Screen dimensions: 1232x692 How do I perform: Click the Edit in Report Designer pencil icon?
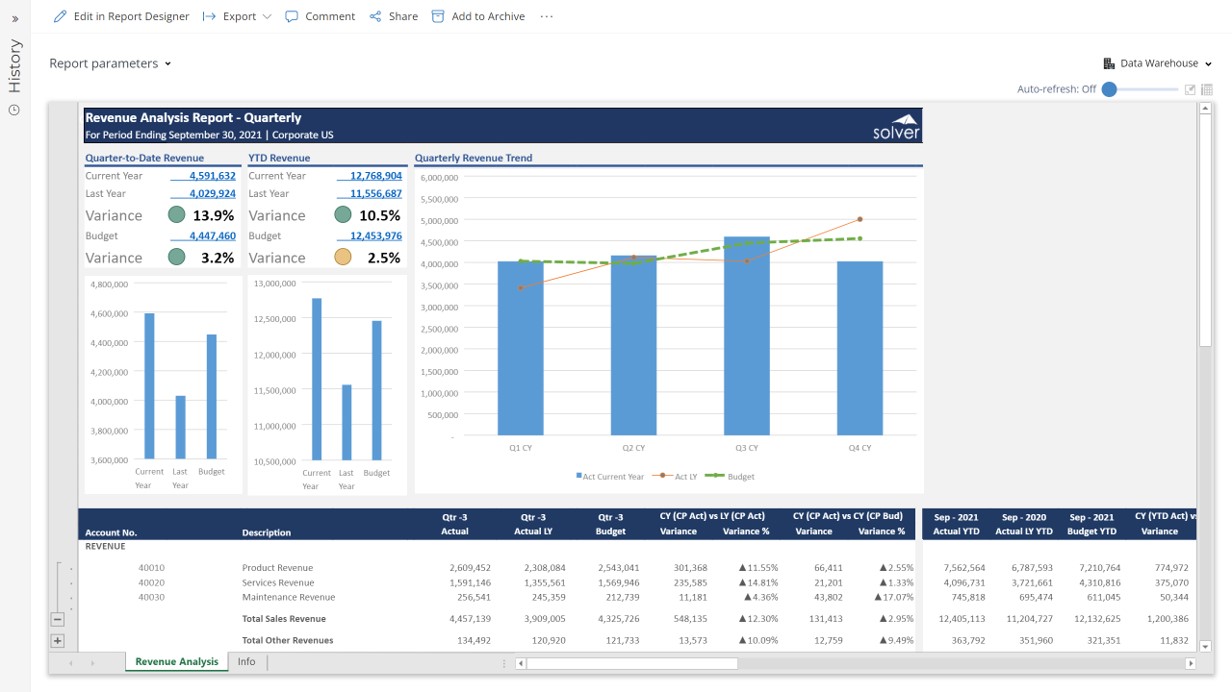pyautogui.click(x=60, y=17)
